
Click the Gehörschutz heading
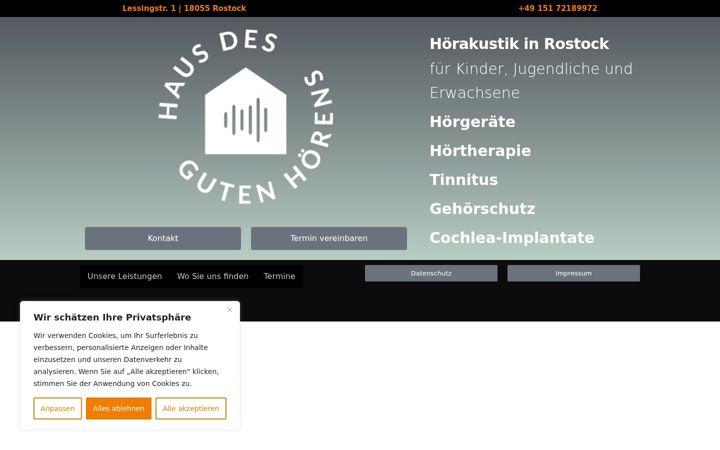483,208
